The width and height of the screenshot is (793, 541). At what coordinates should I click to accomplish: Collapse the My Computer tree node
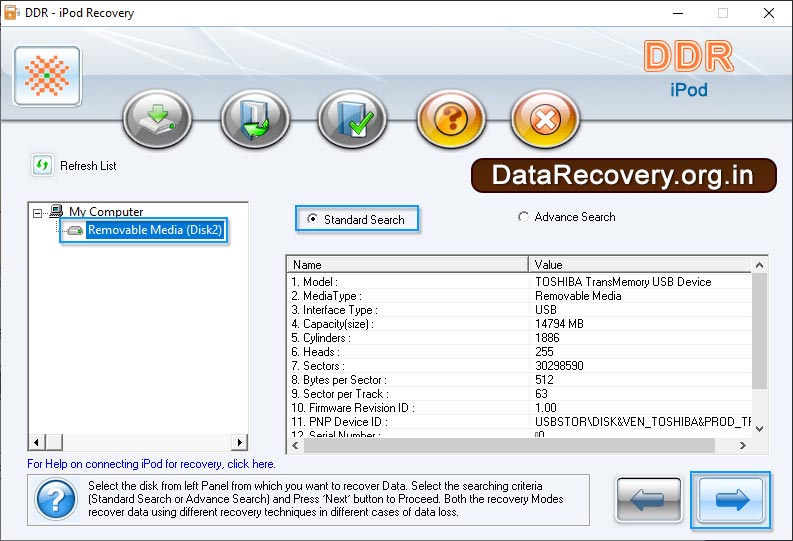(37, 213)
